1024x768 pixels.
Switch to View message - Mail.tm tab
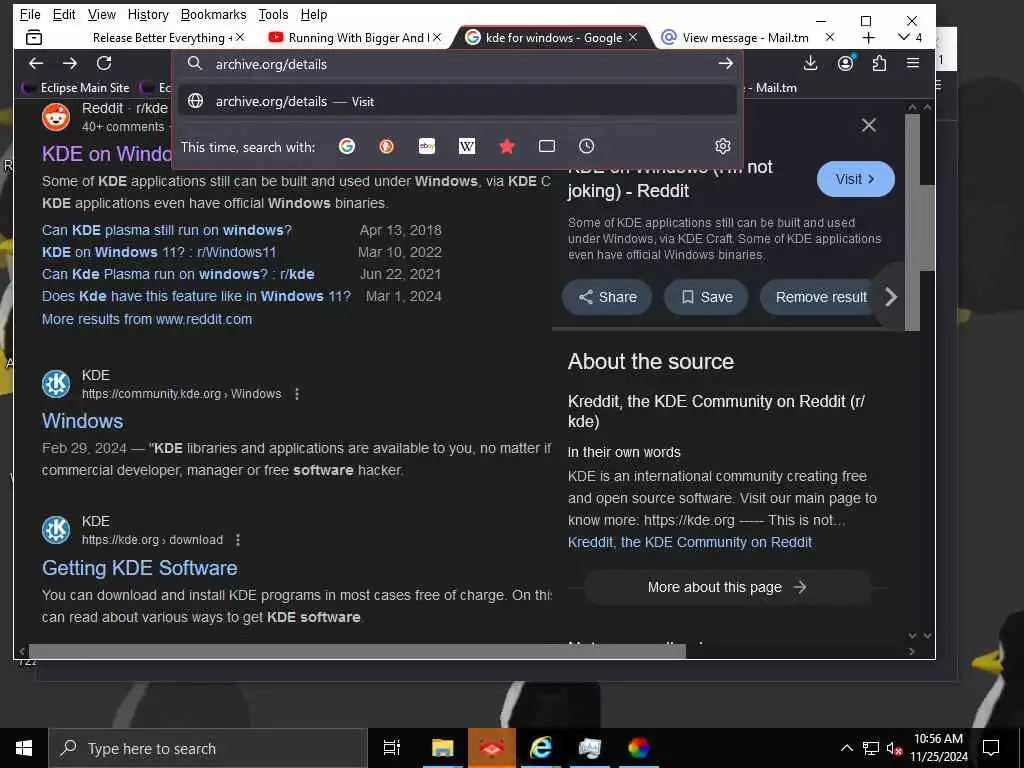(744, 38)
